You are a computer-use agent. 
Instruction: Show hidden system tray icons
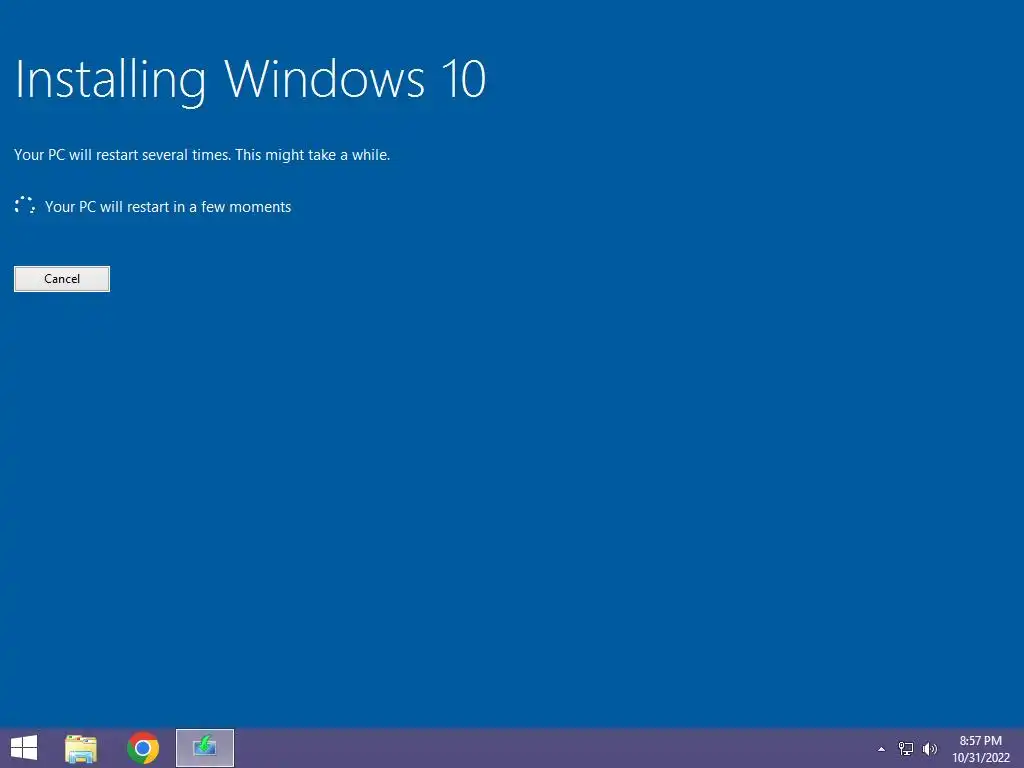[882, 749]
